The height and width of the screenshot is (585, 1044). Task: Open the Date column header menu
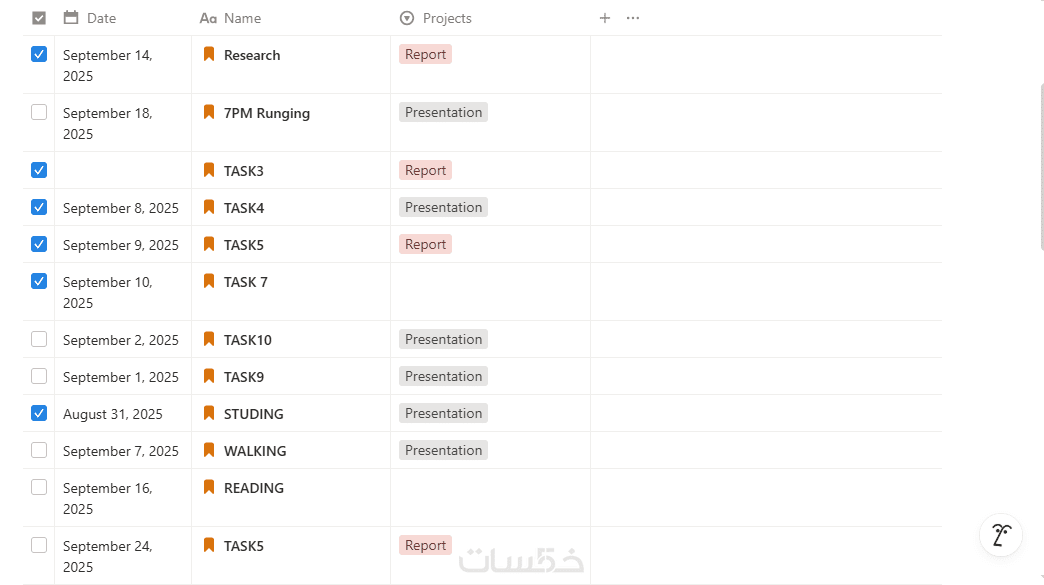tap(101, 18)
